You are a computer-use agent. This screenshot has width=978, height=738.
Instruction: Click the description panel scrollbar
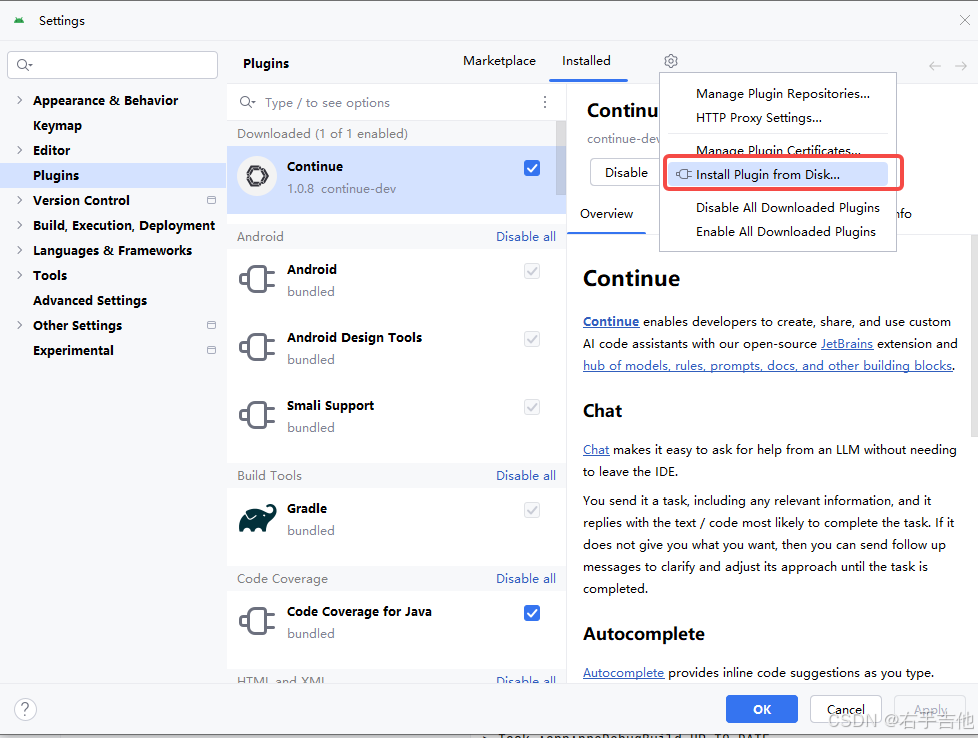(974, 336)
